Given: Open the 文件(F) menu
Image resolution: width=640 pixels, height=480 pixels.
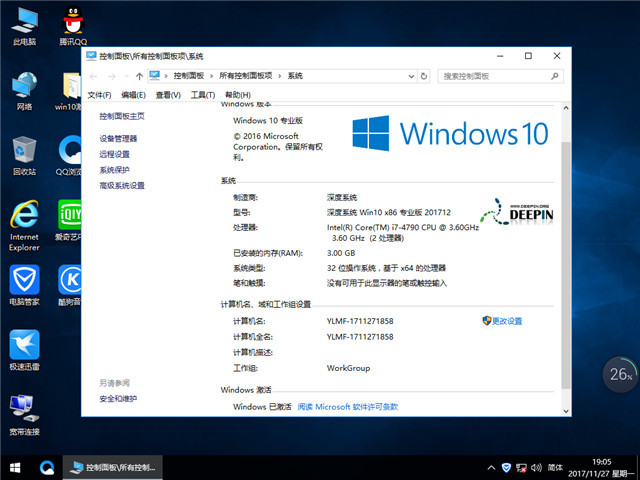Looking at the screenshot, I should [99, 95].
